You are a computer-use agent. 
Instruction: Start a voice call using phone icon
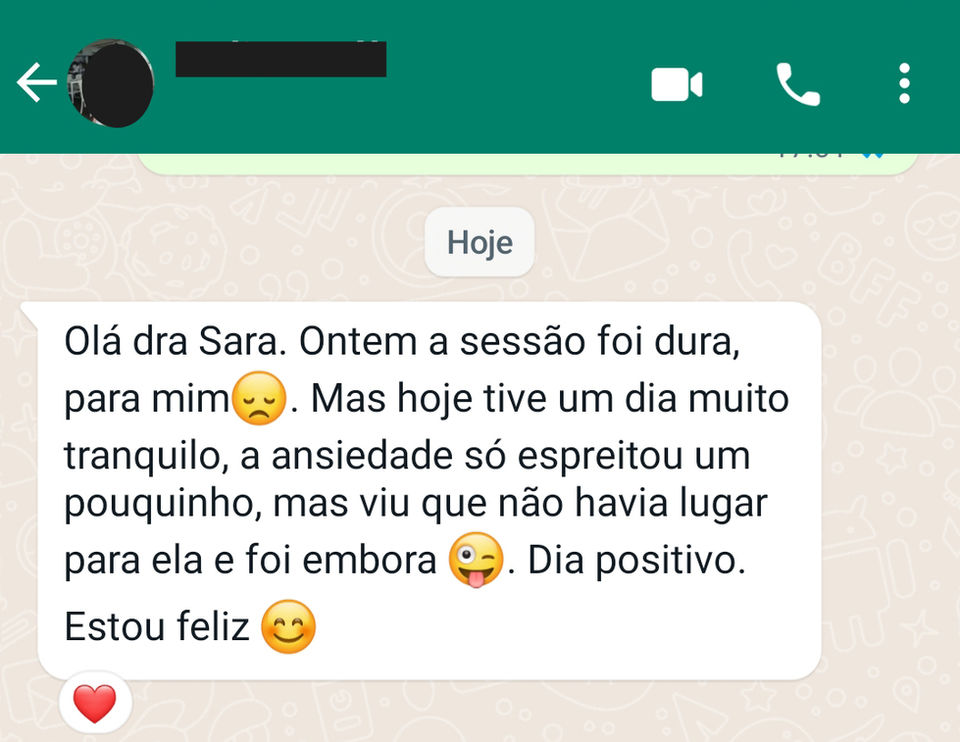(798, 84)
